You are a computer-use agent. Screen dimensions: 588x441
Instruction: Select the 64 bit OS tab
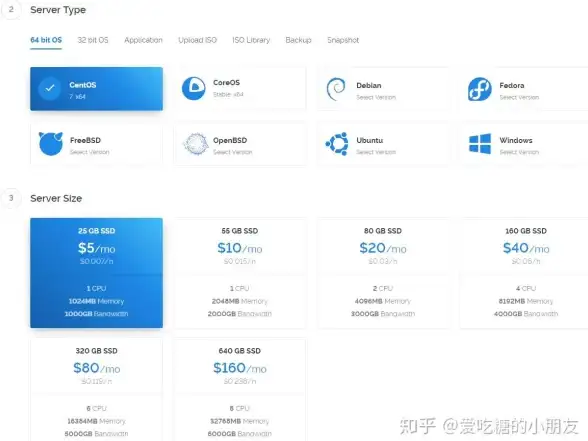click(46, 40)
